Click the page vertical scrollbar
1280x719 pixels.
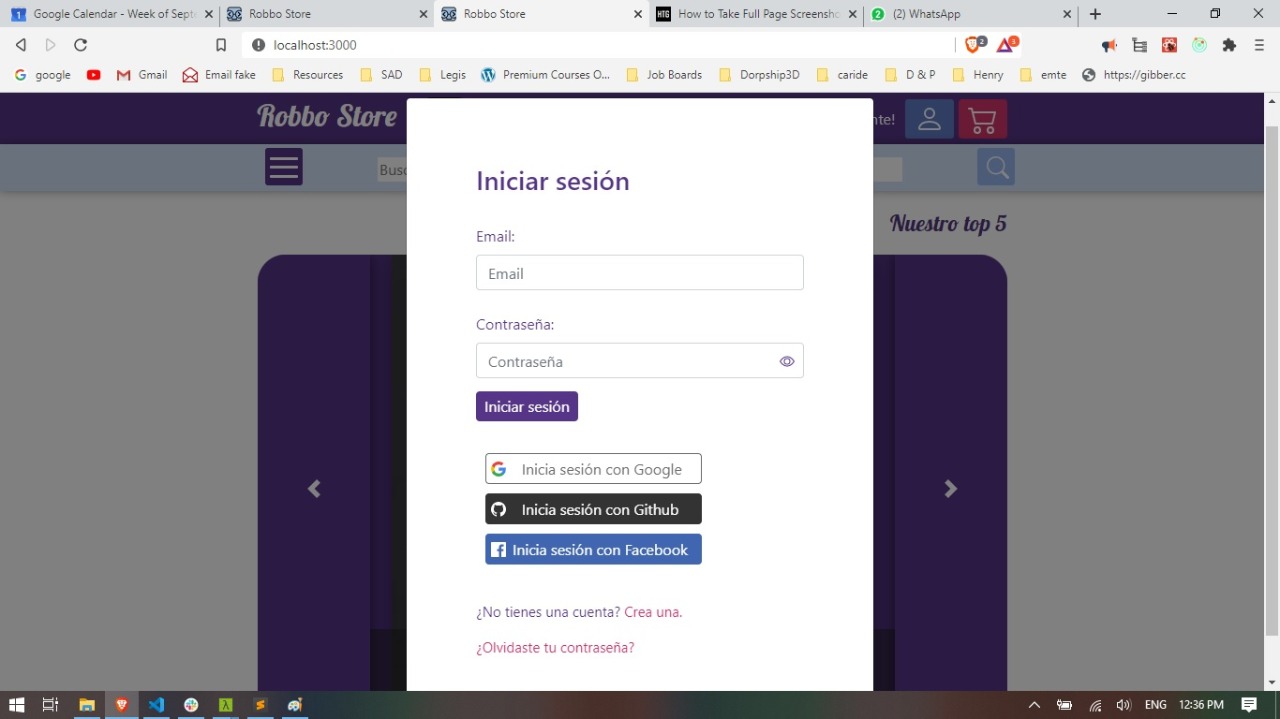click(1272, 380)
